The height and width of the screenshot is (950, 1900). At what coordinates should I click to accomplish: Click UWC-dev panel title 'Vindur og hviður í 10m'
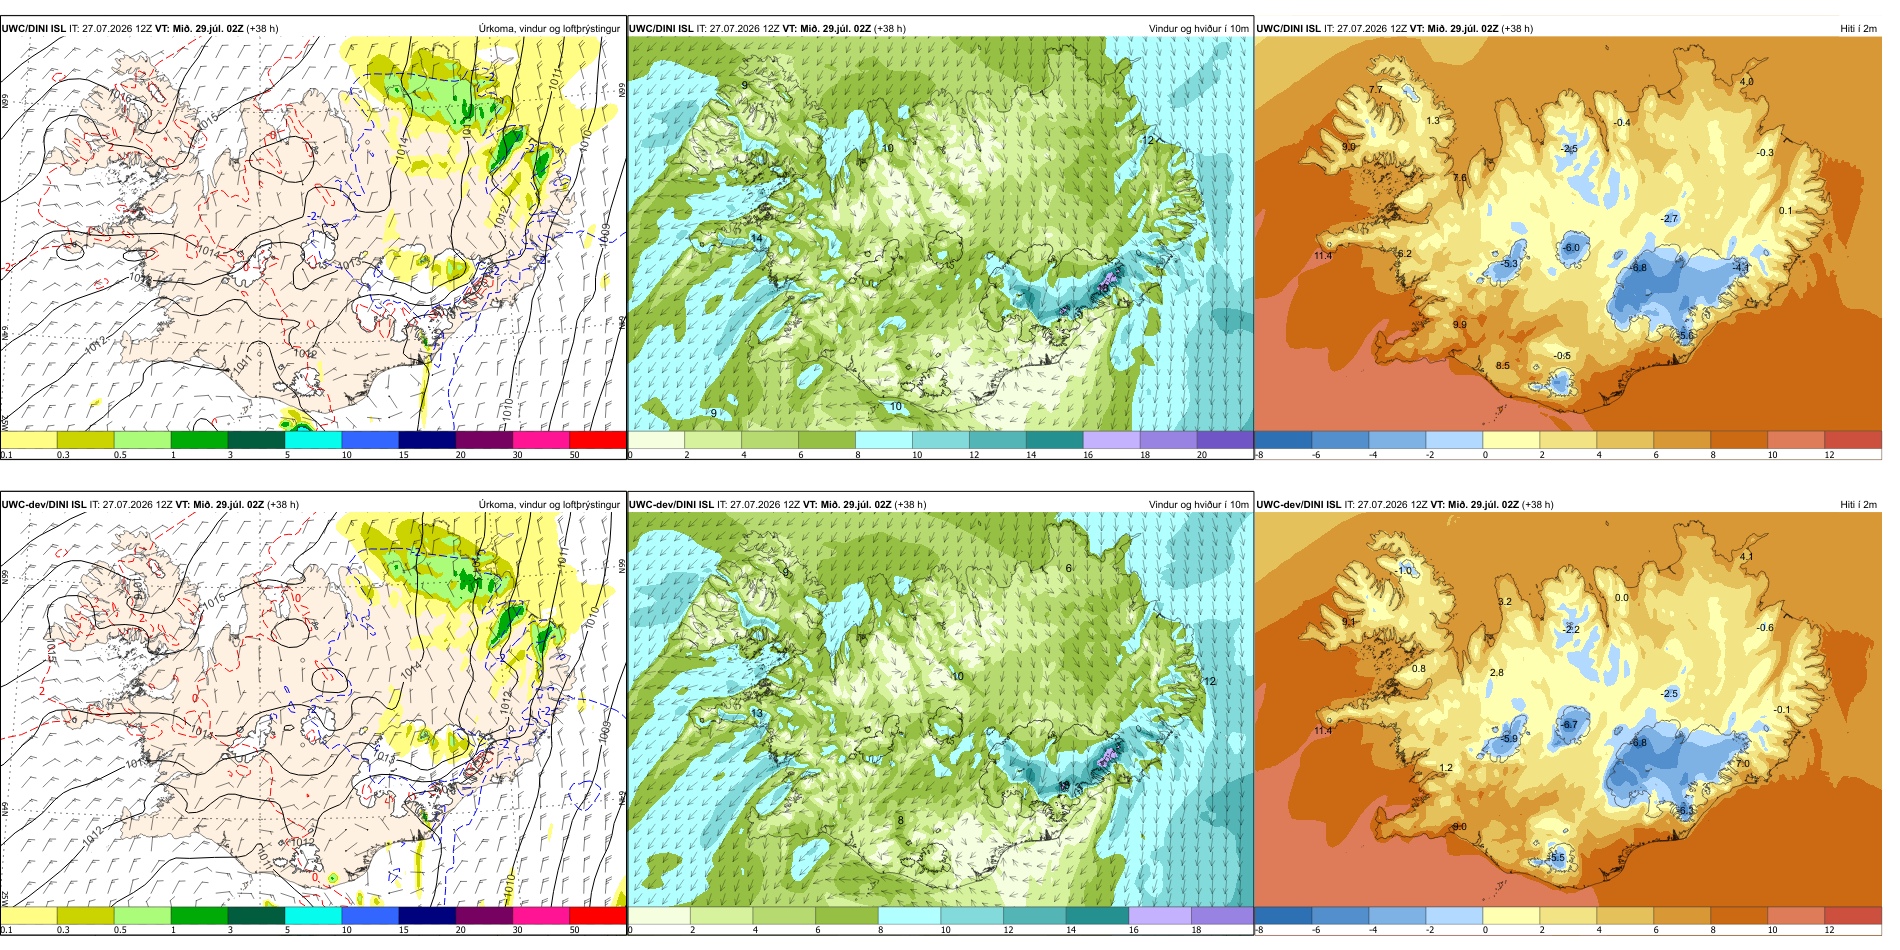click(x=1198, y=505)
